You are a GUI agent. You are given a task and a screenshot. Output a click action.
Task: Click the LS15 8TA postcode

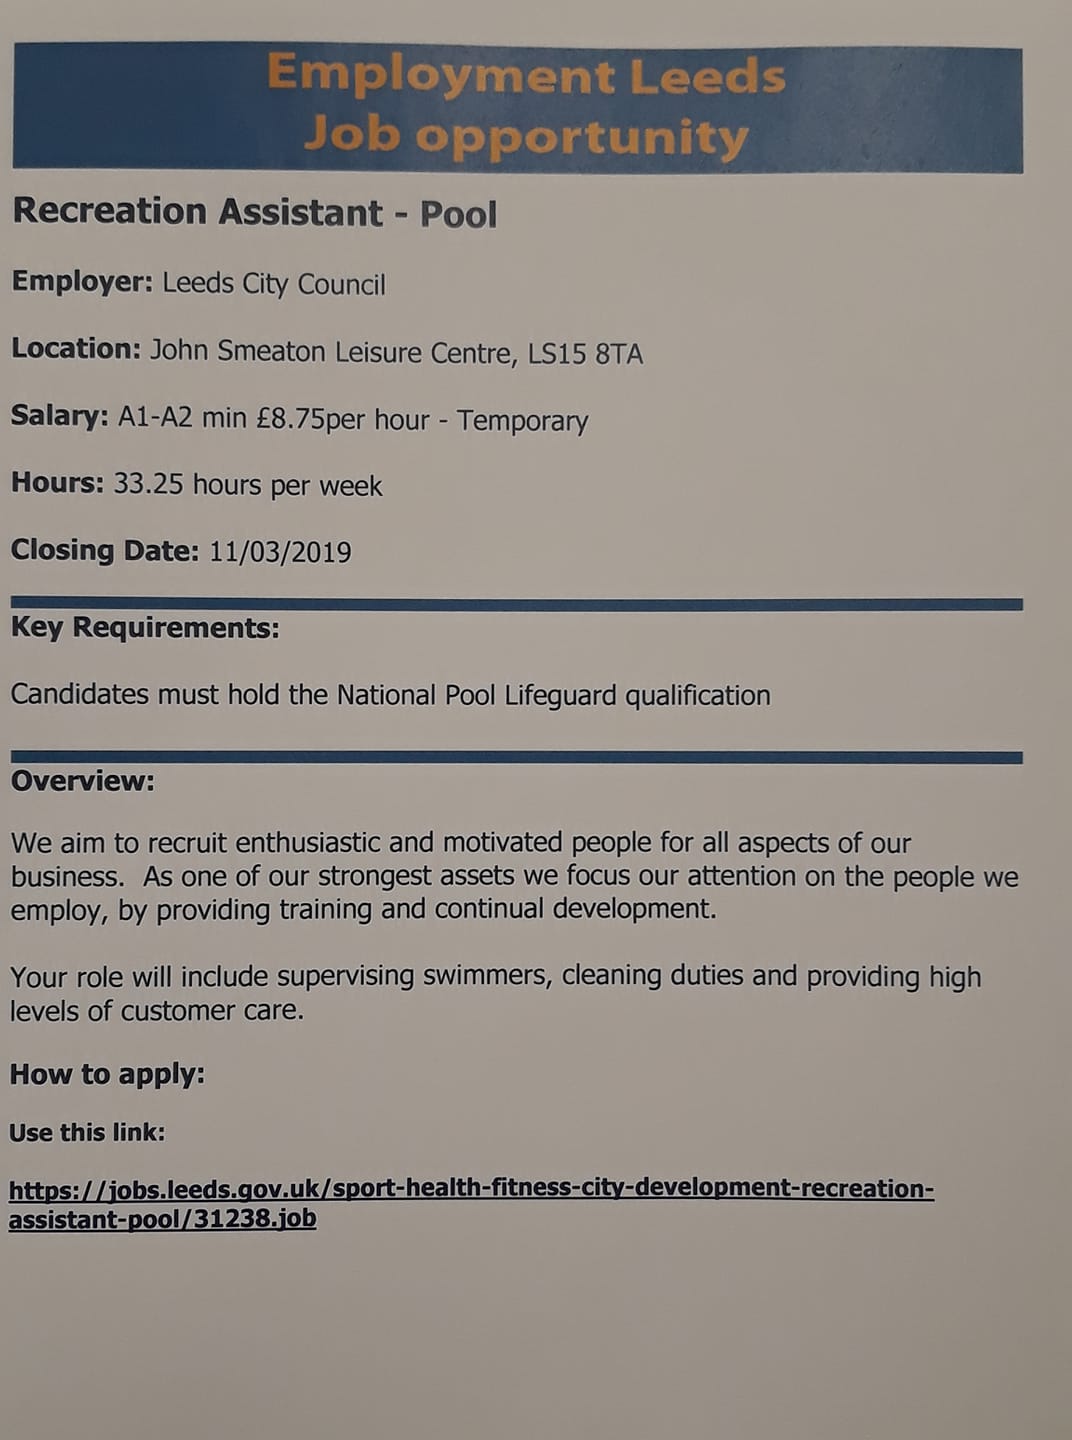[585, 354]
